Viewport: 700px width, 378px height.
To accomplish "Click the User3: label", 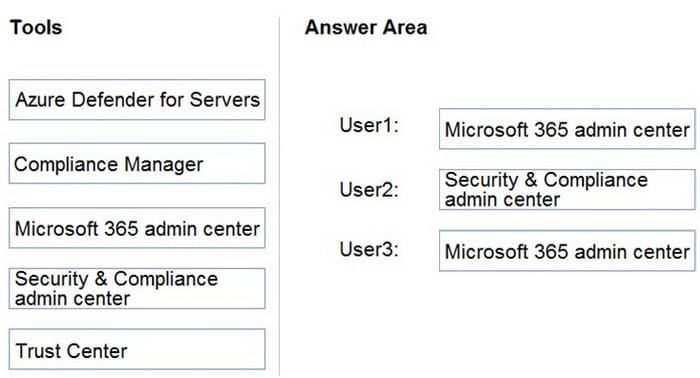I will click(369, 249).
